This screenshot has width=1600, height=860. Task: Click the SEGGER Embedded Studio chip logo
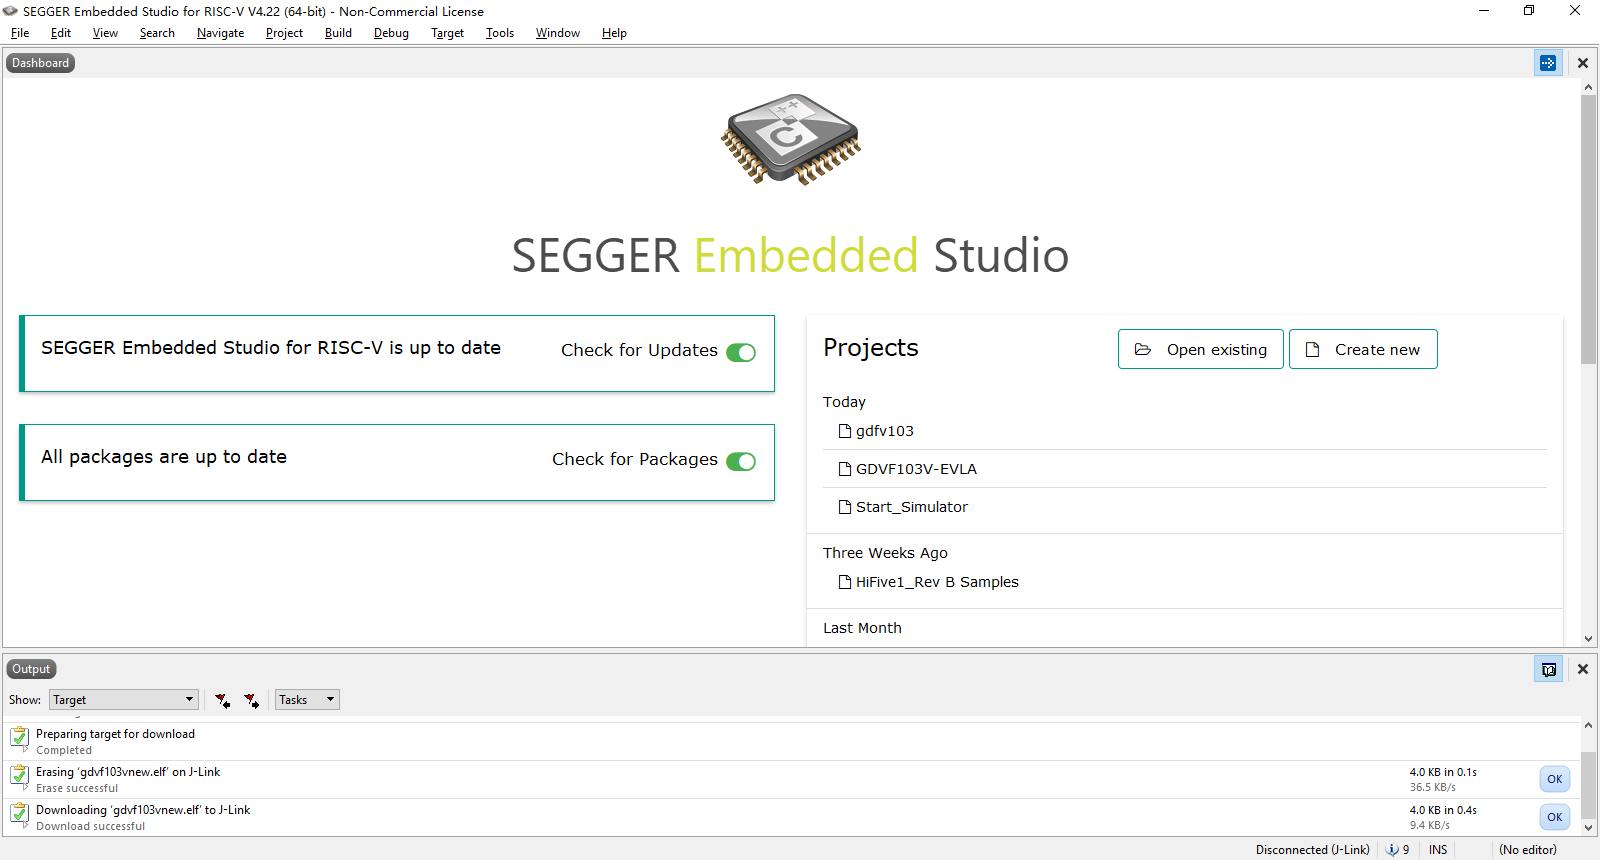point(790,140)
